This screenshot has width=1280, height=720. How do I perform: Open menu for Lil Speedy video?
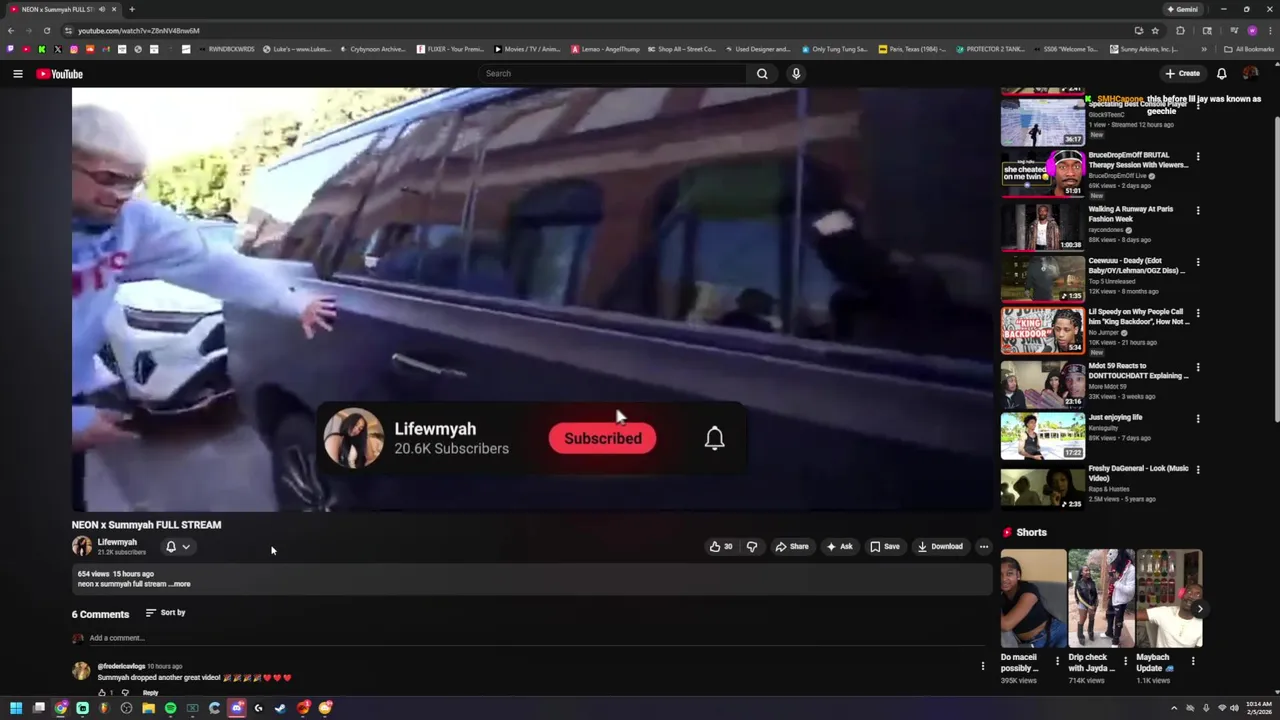[1197, 313]
